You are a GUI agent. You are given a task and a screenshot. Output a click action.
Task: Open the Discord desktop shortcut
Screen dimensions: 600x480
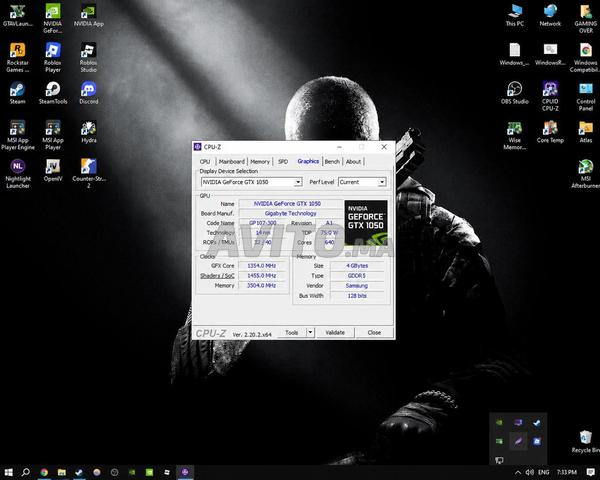89,93
